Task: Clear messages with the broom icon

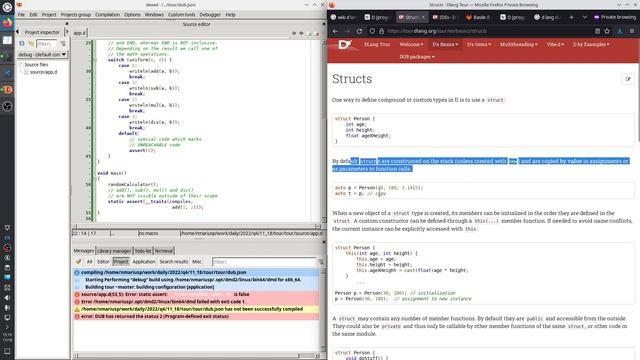Action: coord(78,262)
